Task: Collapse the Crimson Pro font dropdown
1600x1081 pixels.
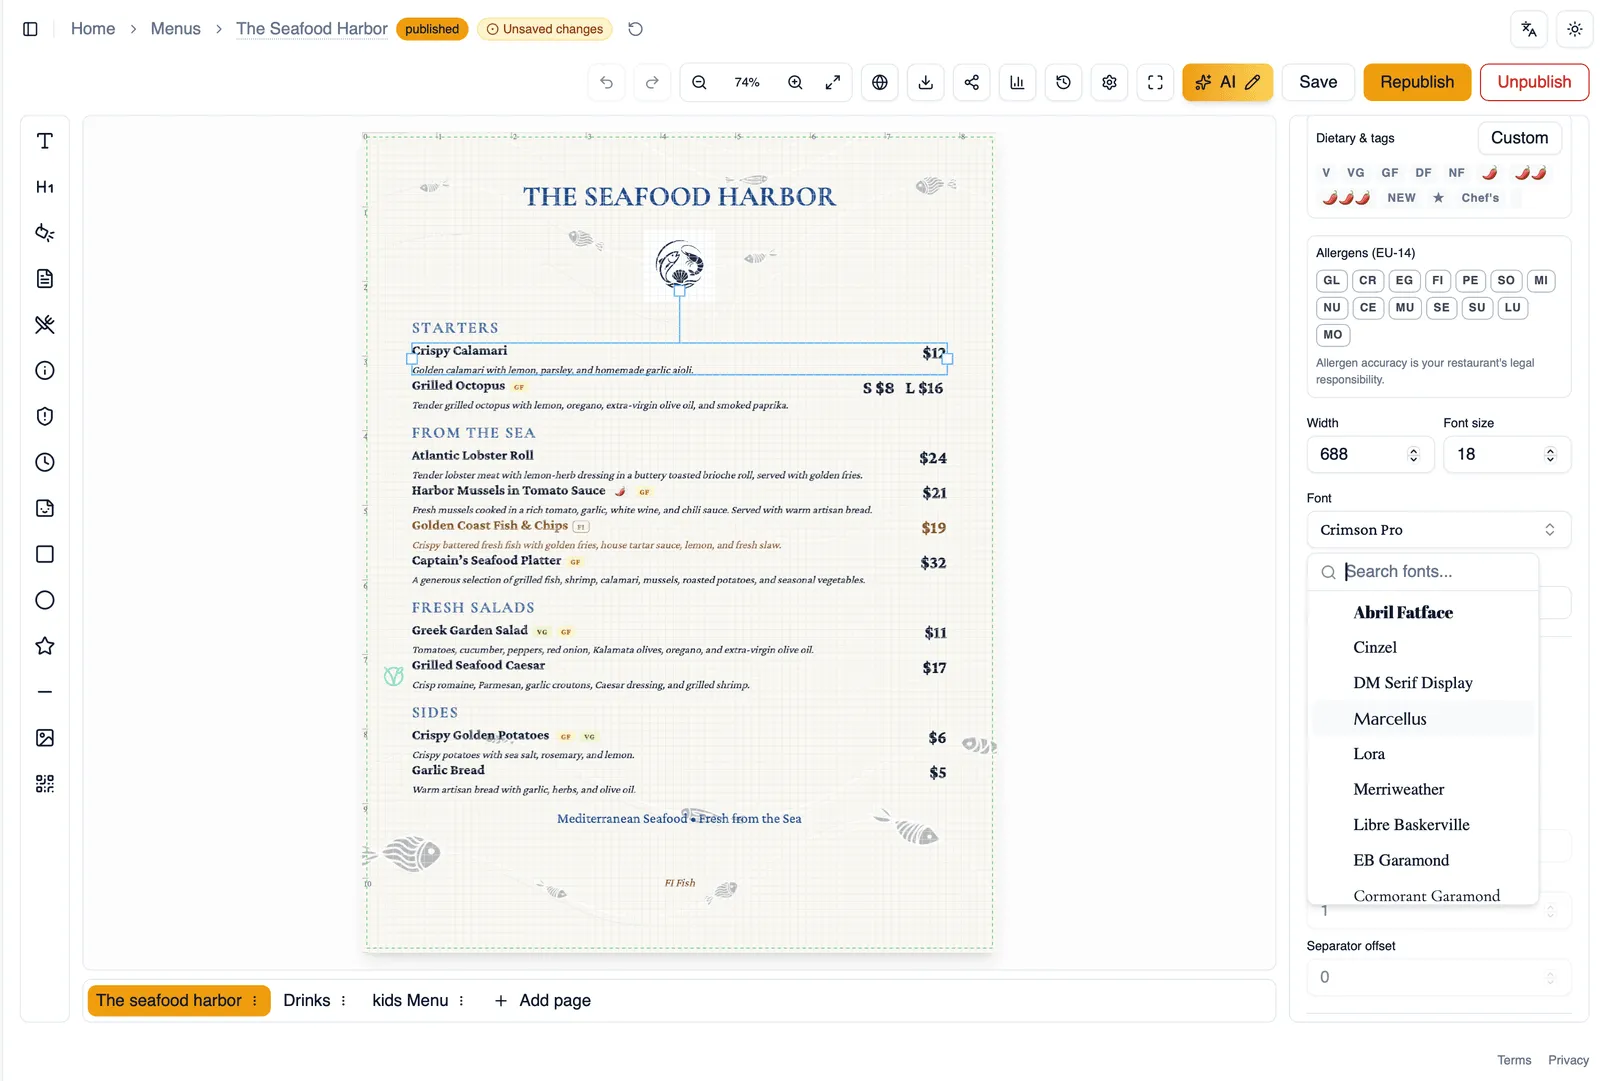Action: [1438, 530]
